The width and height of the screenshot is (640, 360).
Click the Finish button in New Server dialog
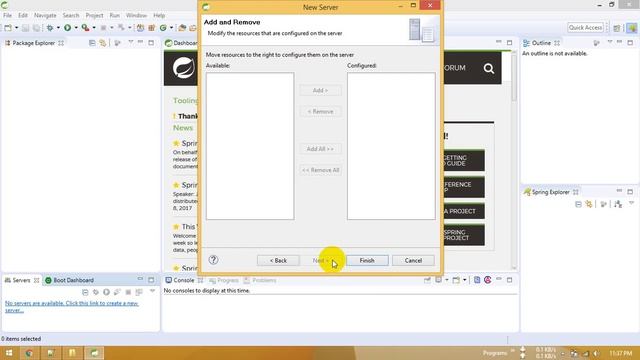tap(367, 260)
